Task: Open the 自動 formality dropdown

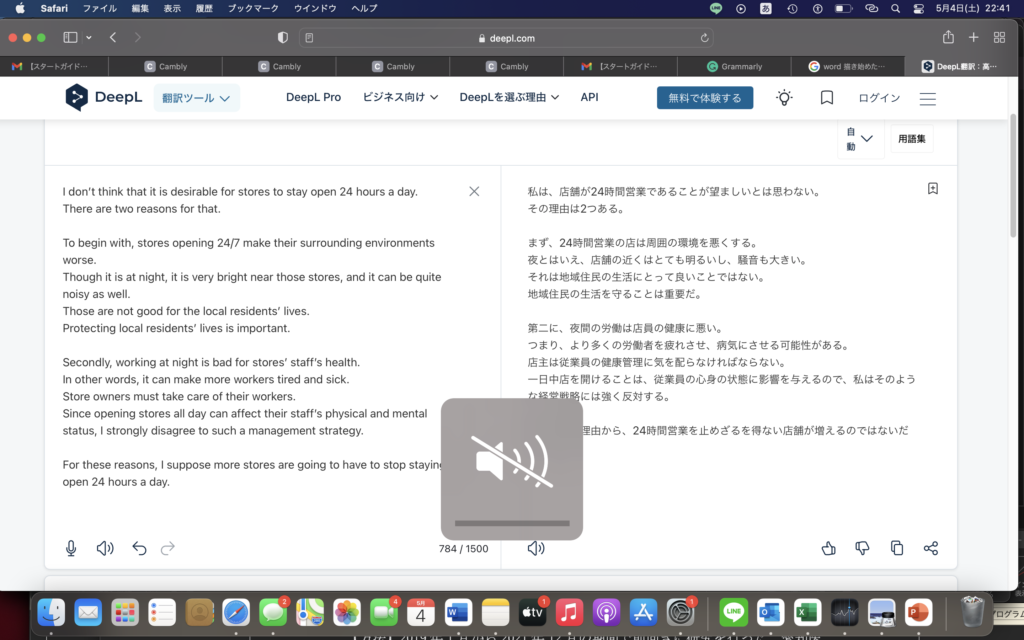Action: point(859,139)
